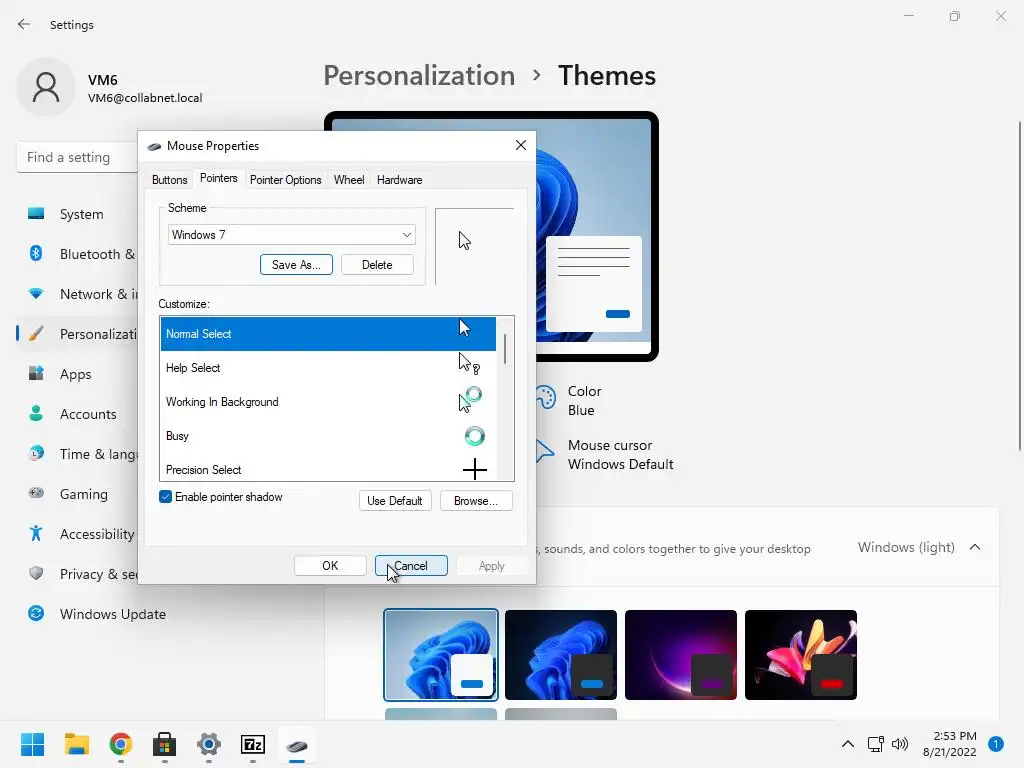Open Mouse cursor Windows Default setting
1024x768 pixels.
pos(605,455)
